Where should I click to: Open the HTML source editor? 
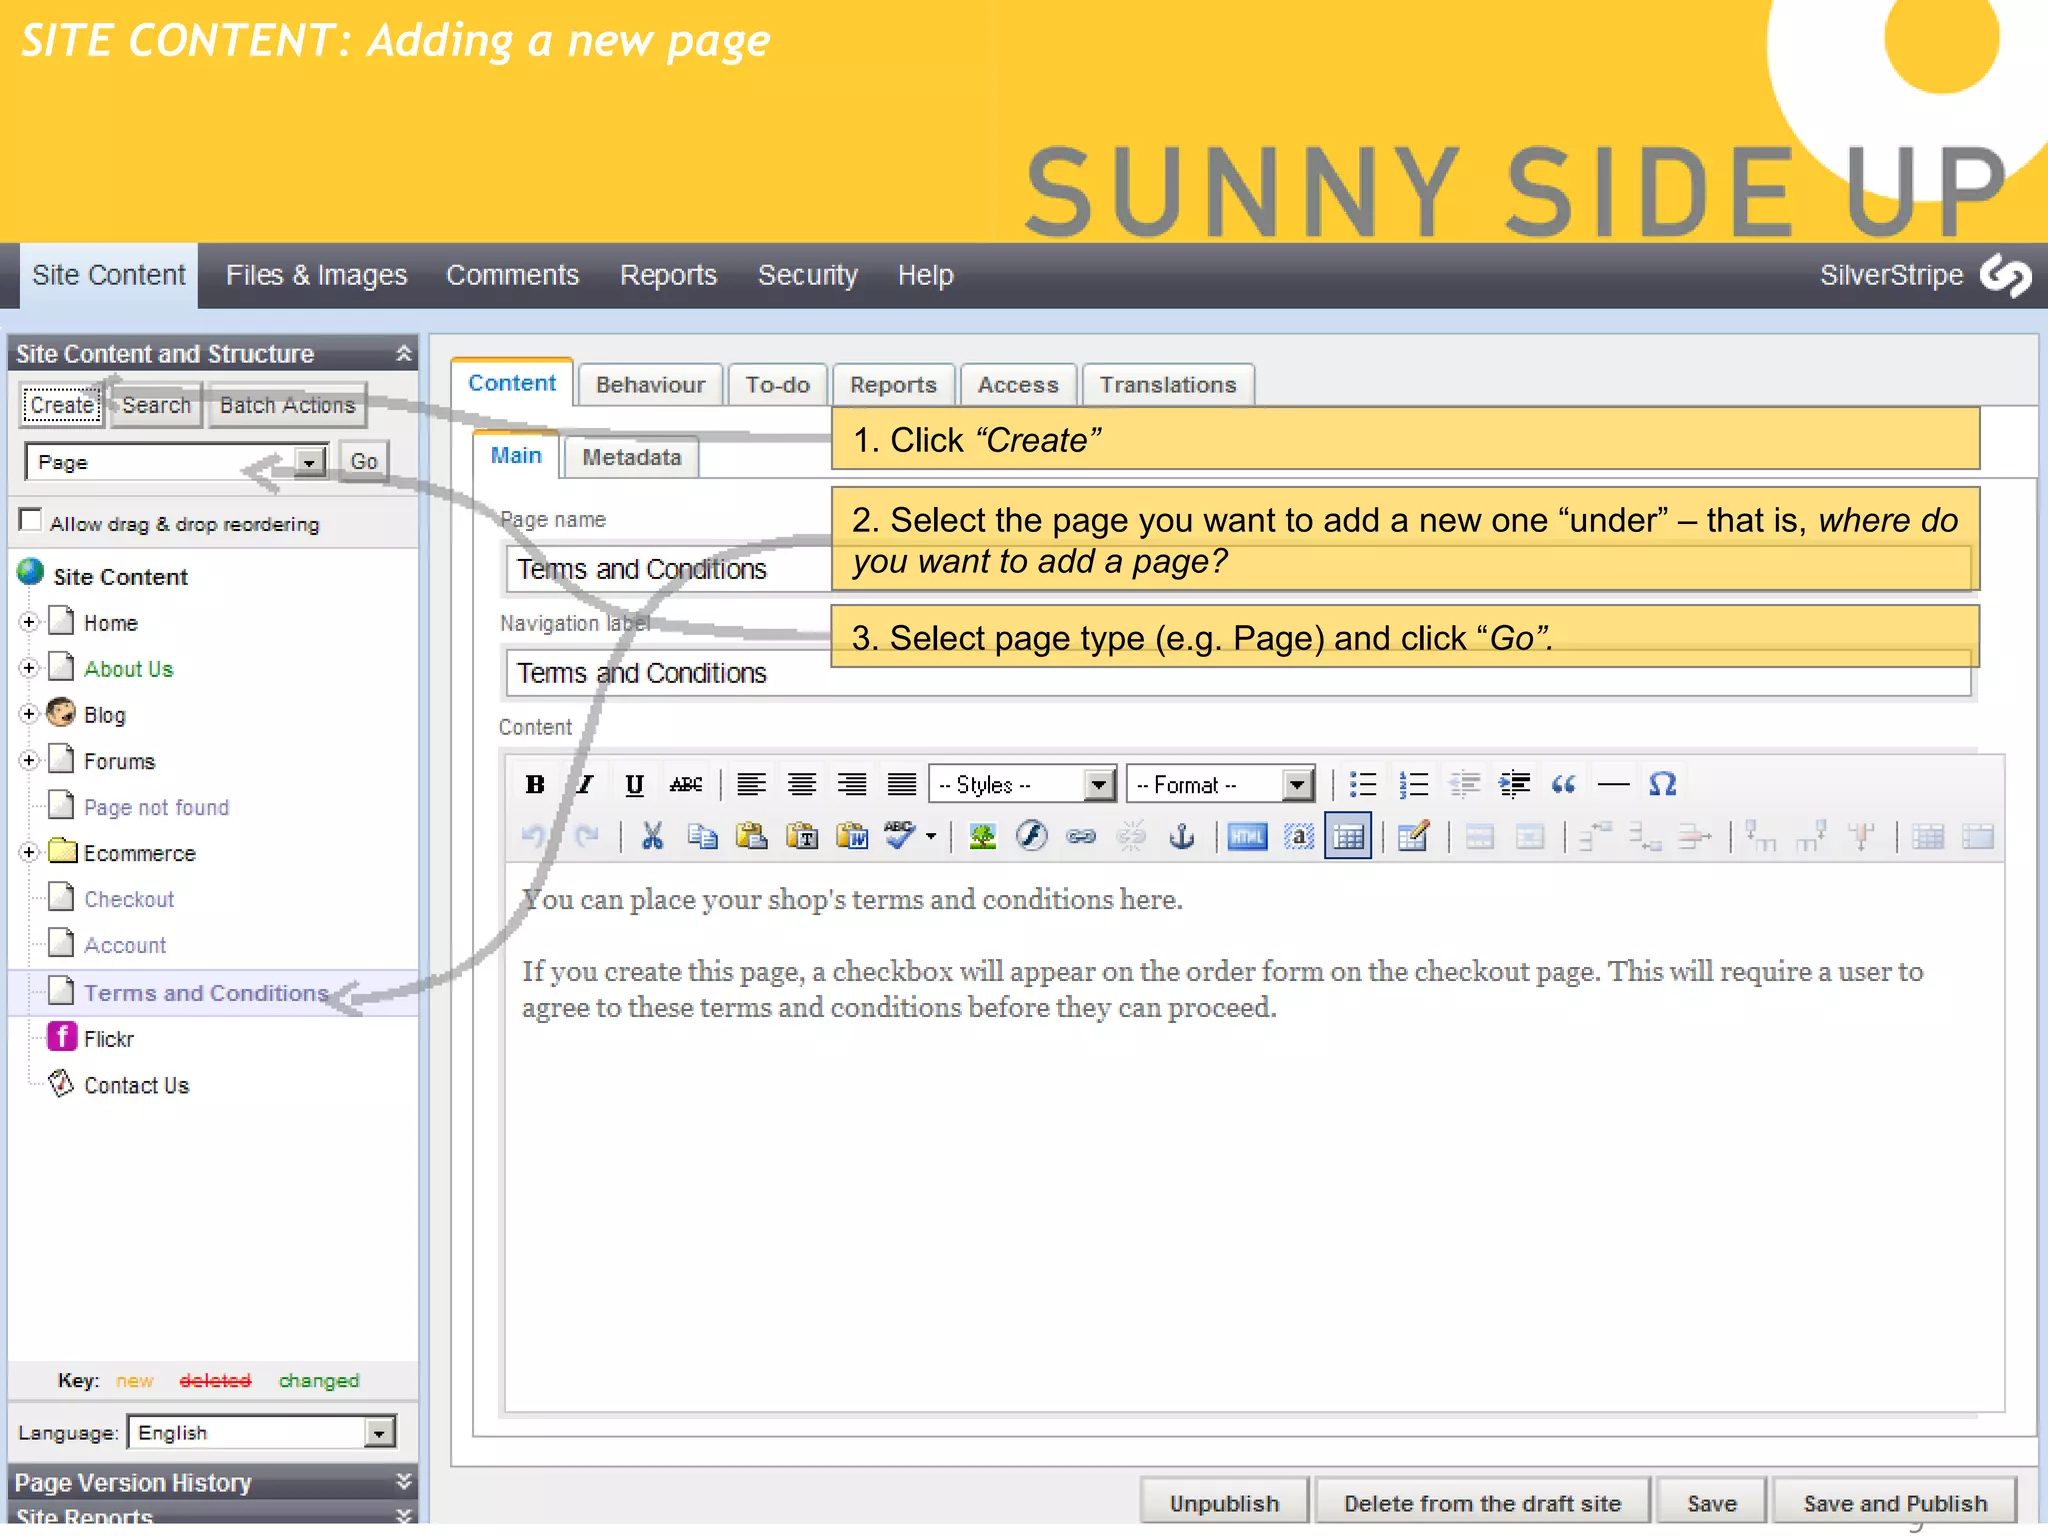tap(1247, 837)
